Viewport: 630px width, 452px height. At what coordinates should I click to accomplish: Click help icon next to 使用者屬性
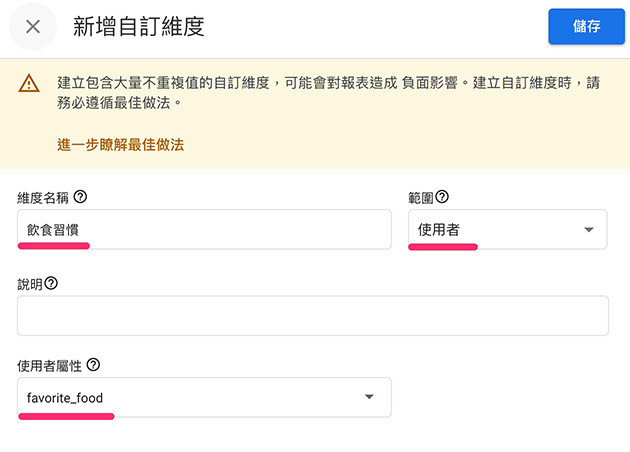tap(94, 365)
